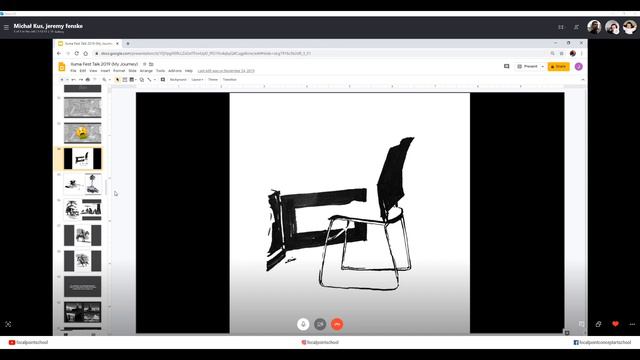Screen dimensions: 640x360
Task: Open the zoom level dropdown arrow
Action: (109, 80)
